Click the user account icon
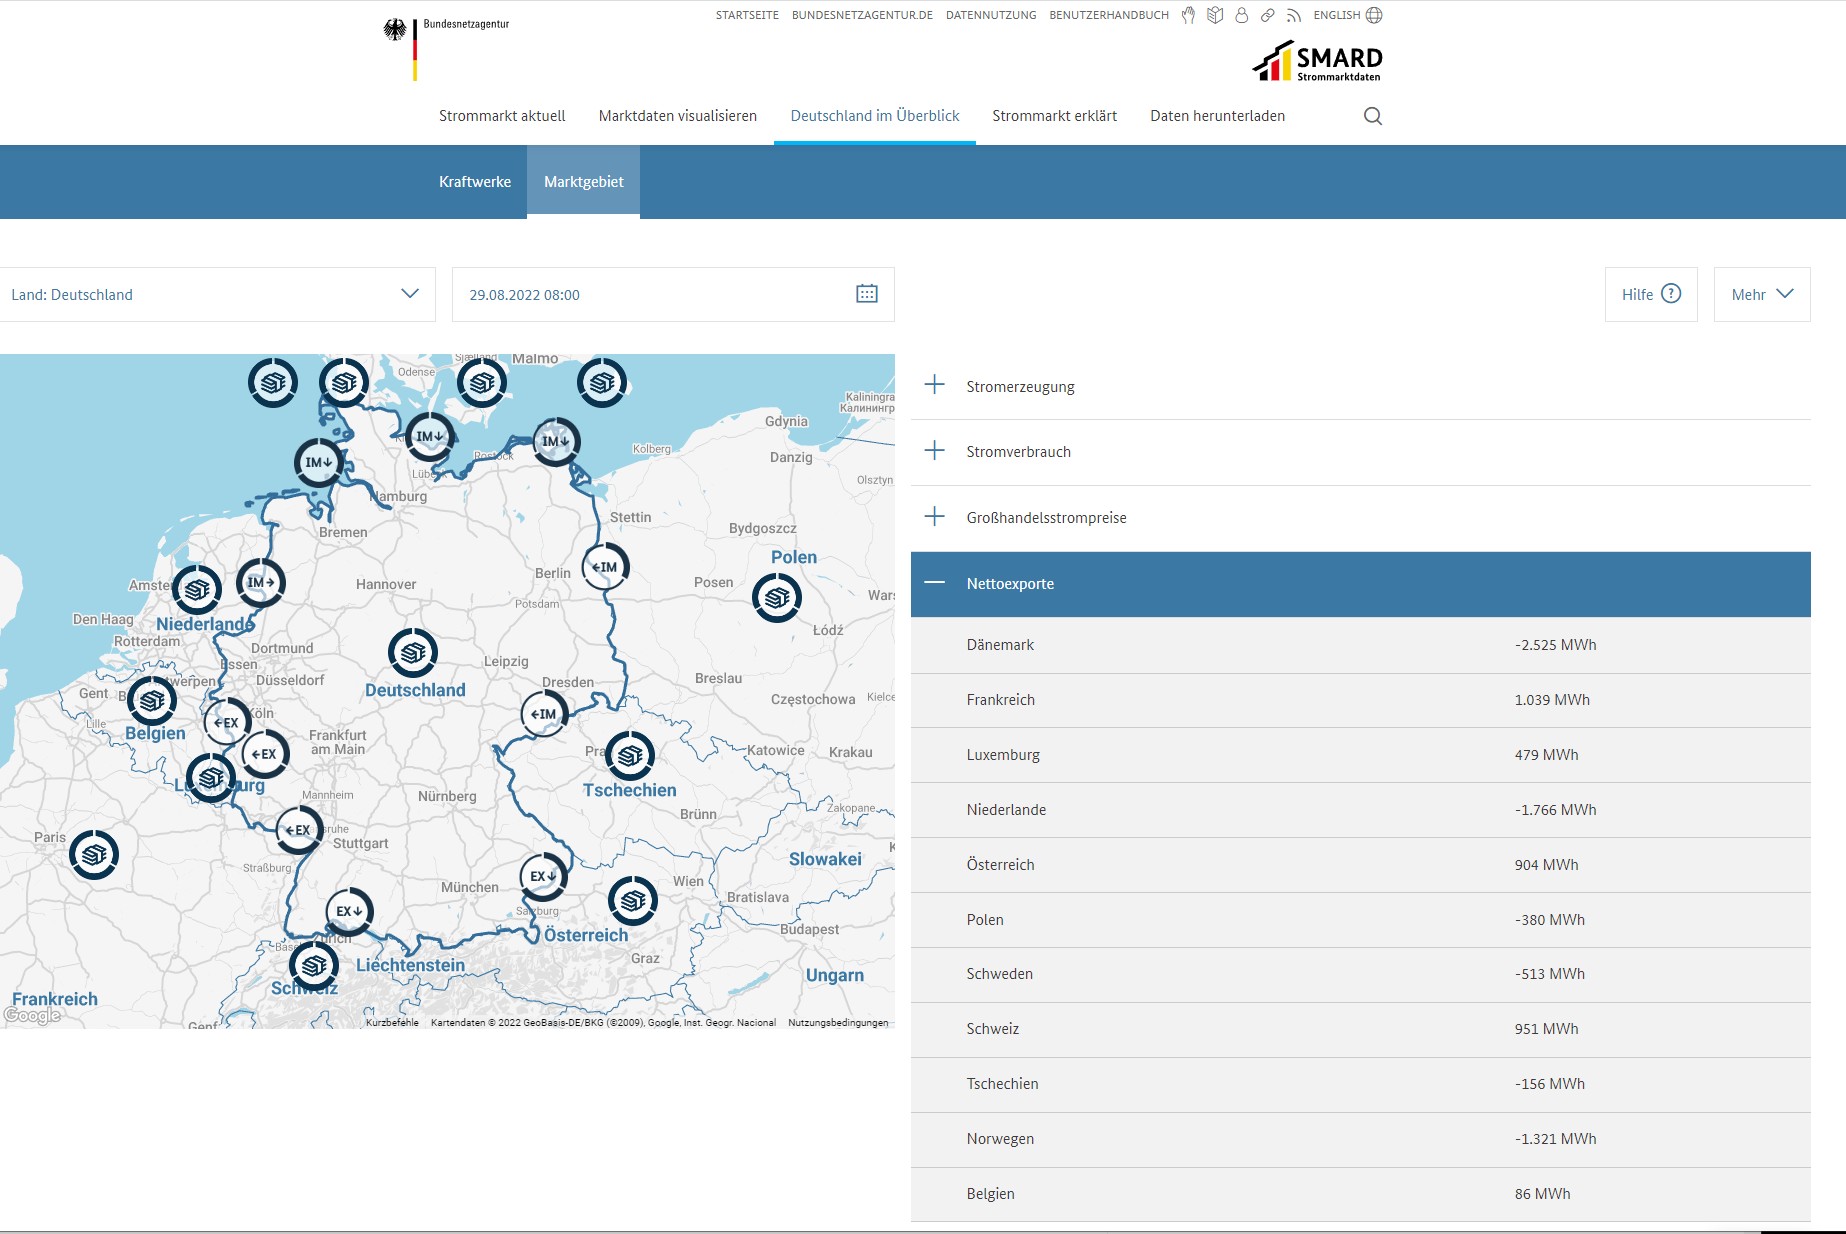The image size is (1846, 1234). coord(1241,15)
